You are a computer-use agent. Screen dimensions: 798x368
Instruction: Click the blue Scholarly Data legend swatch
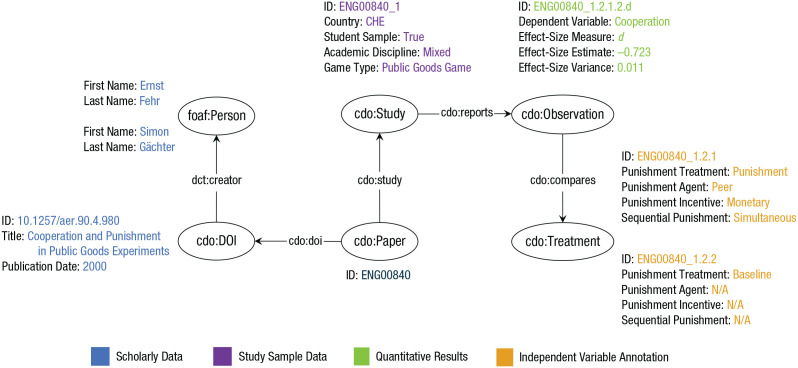[x=98, y=356]
